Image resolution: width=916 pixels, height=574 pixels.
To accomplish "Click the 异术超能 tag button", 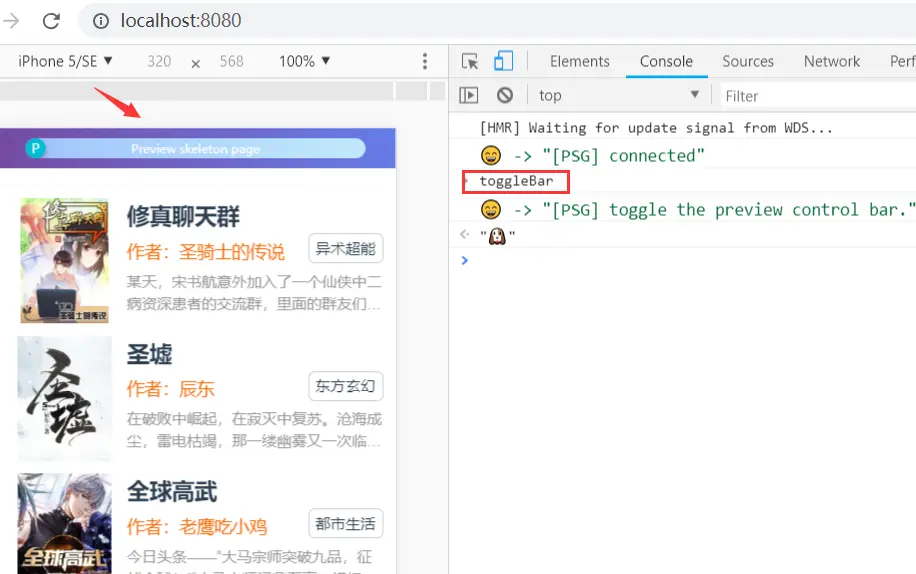I will [346, 249].
